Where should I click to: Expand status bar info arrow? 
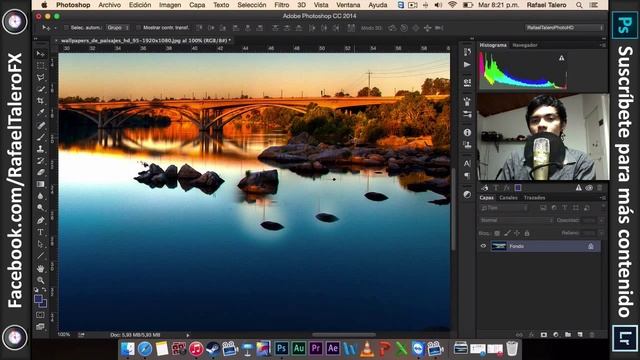(188, 335)
